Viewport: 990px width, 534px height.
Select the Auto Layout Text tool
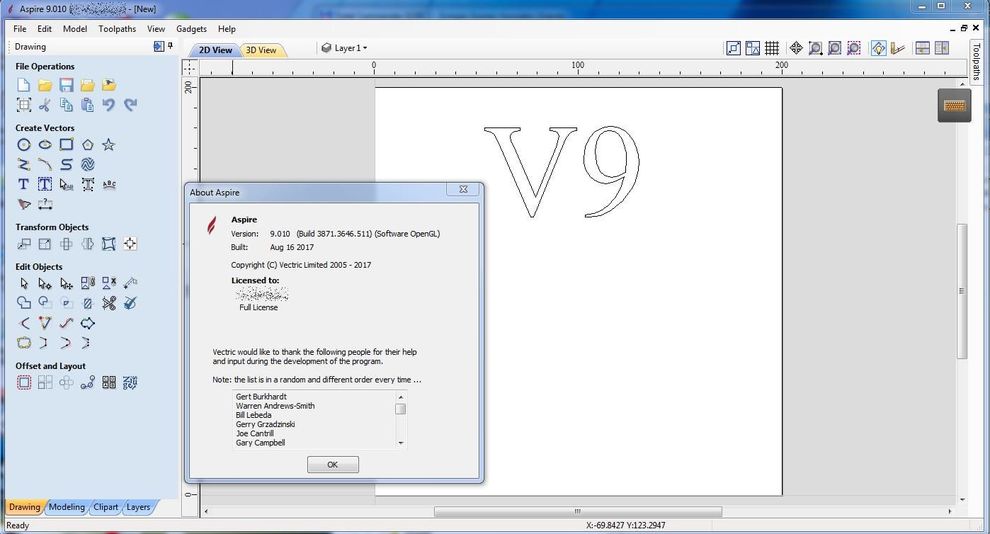[45, 184]
